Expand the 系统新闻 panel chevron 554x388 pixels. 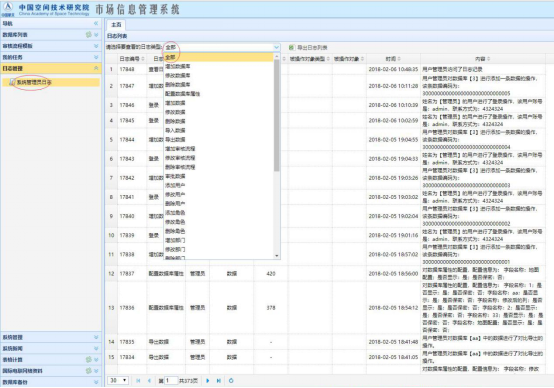[x=96, y=348]
